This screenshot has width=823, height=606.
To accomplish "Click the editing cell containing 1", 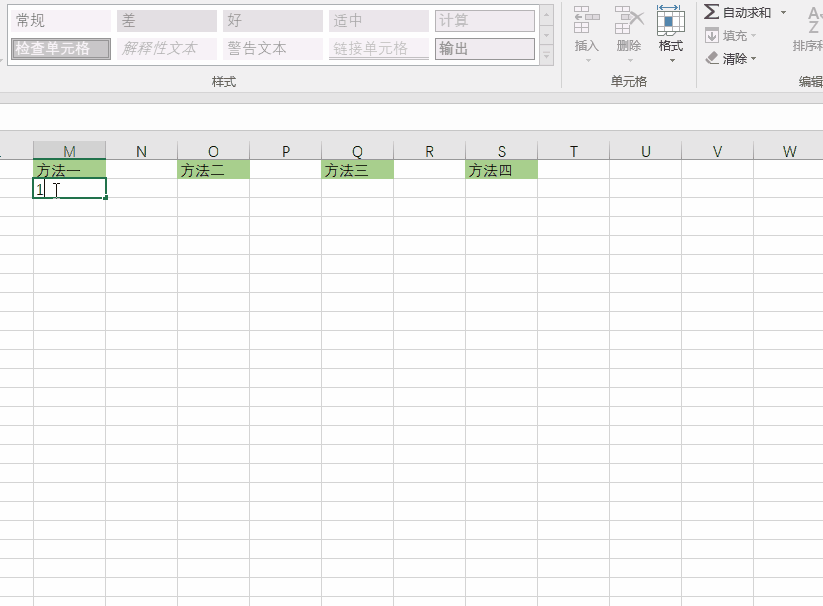I will (69, 188).
